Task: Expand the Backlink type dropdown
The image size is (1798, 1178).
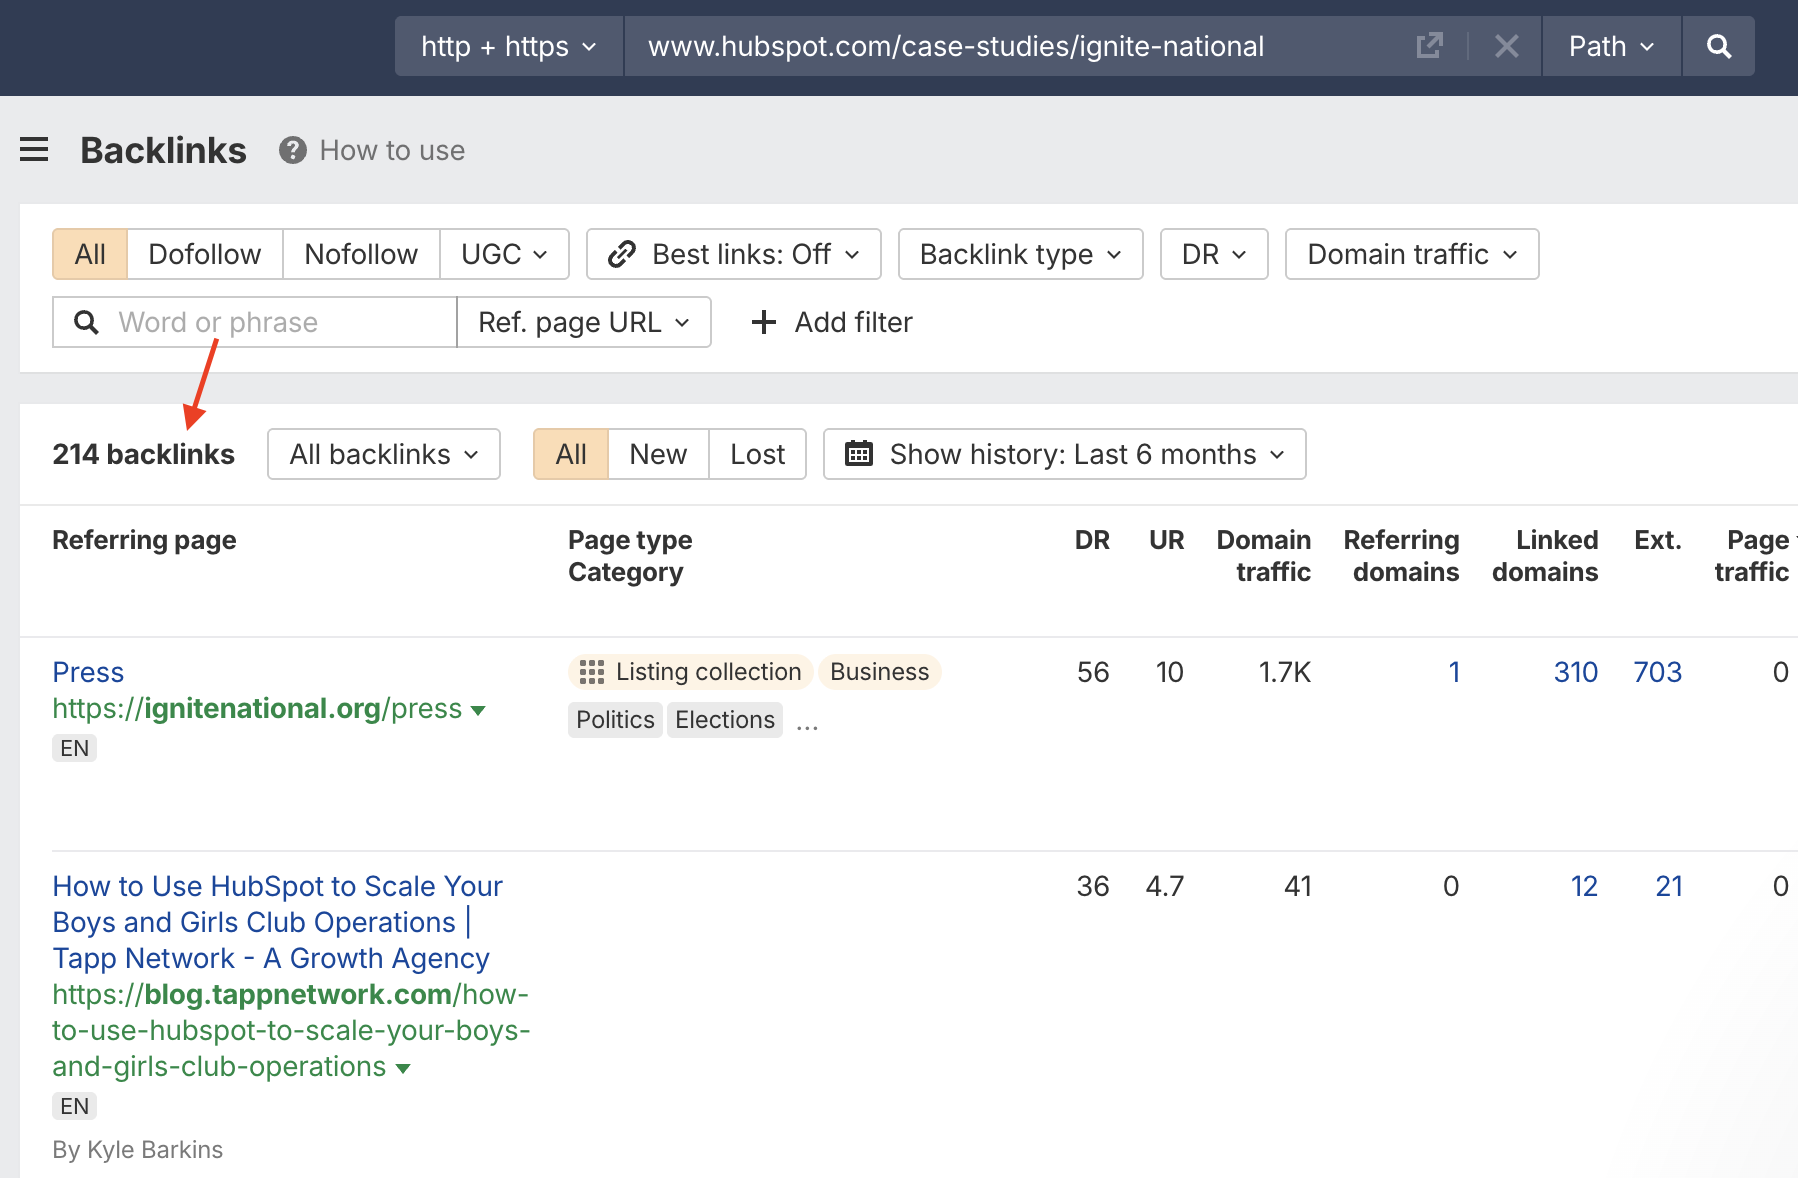Action: [x=1021, y=254]
